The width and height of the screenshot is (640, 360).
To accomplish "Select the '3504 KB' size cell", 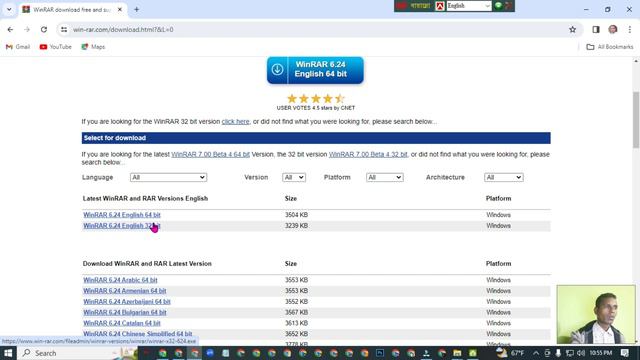I will tap(296, 215).
